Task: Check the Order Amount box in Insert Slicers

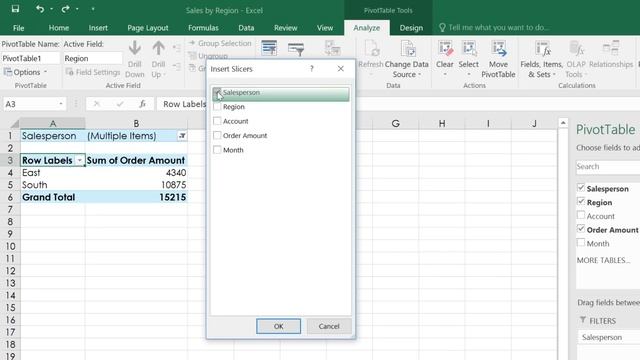Action: point(217,135)
